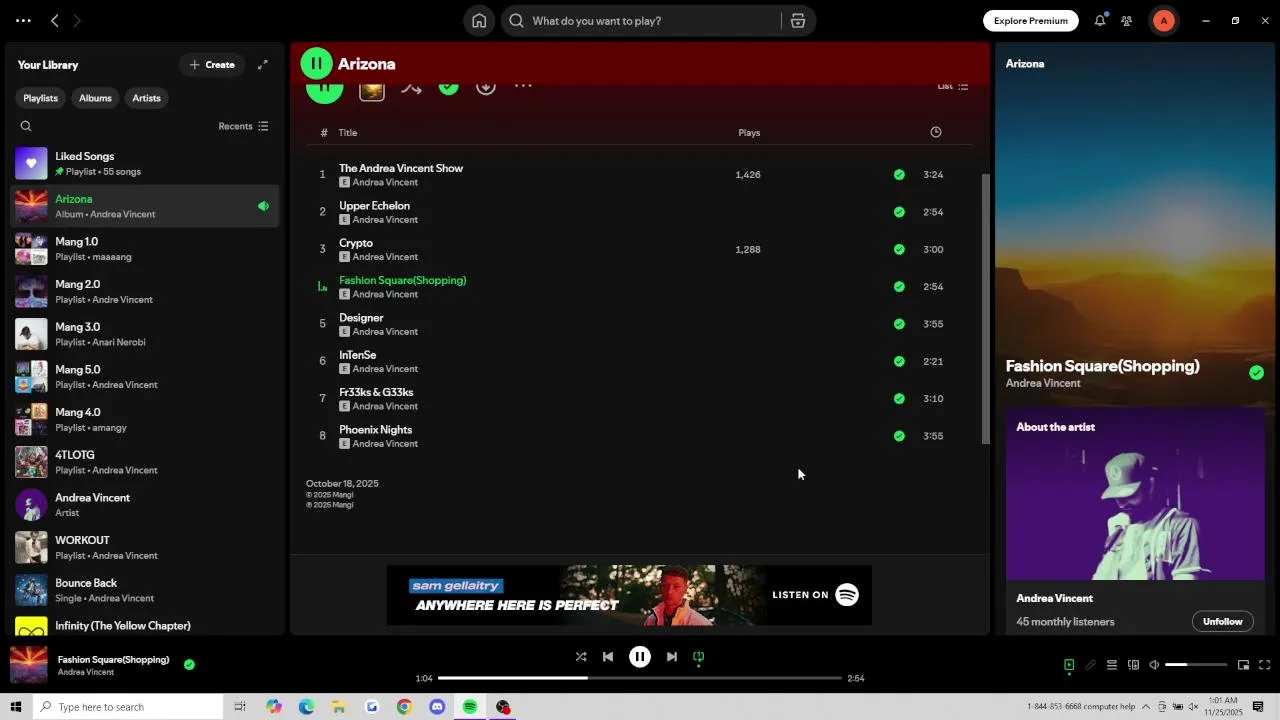
Task: Open the profile avatar menu
Action: point(1163,20)
